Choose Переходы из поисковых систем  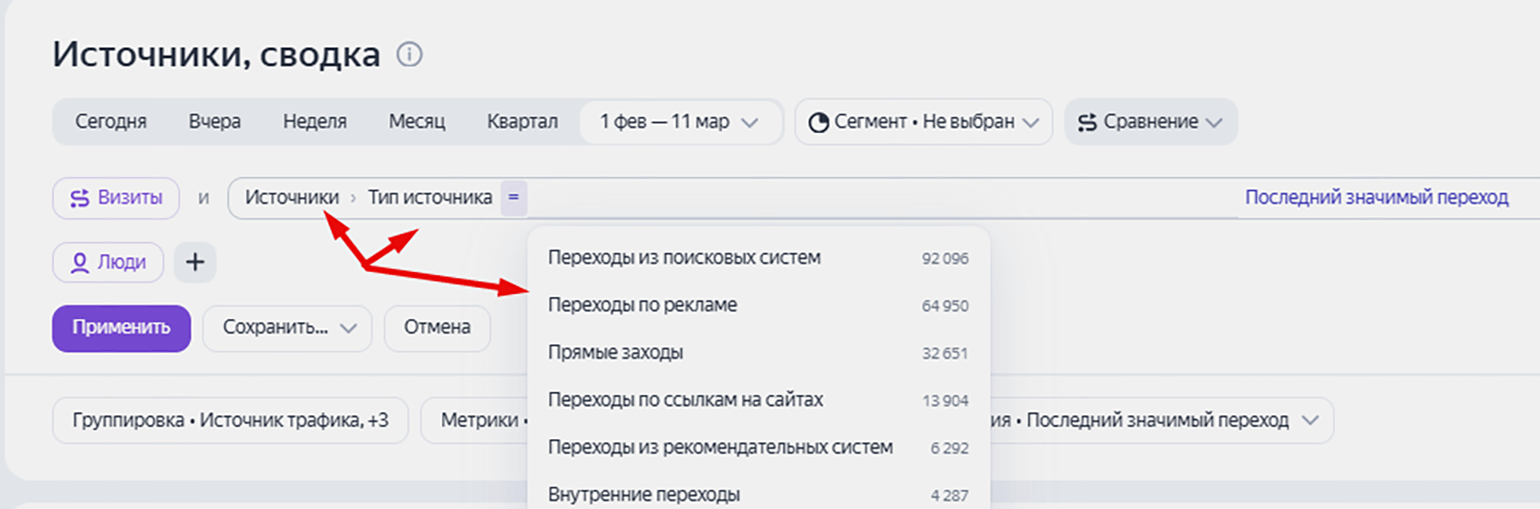684,258
